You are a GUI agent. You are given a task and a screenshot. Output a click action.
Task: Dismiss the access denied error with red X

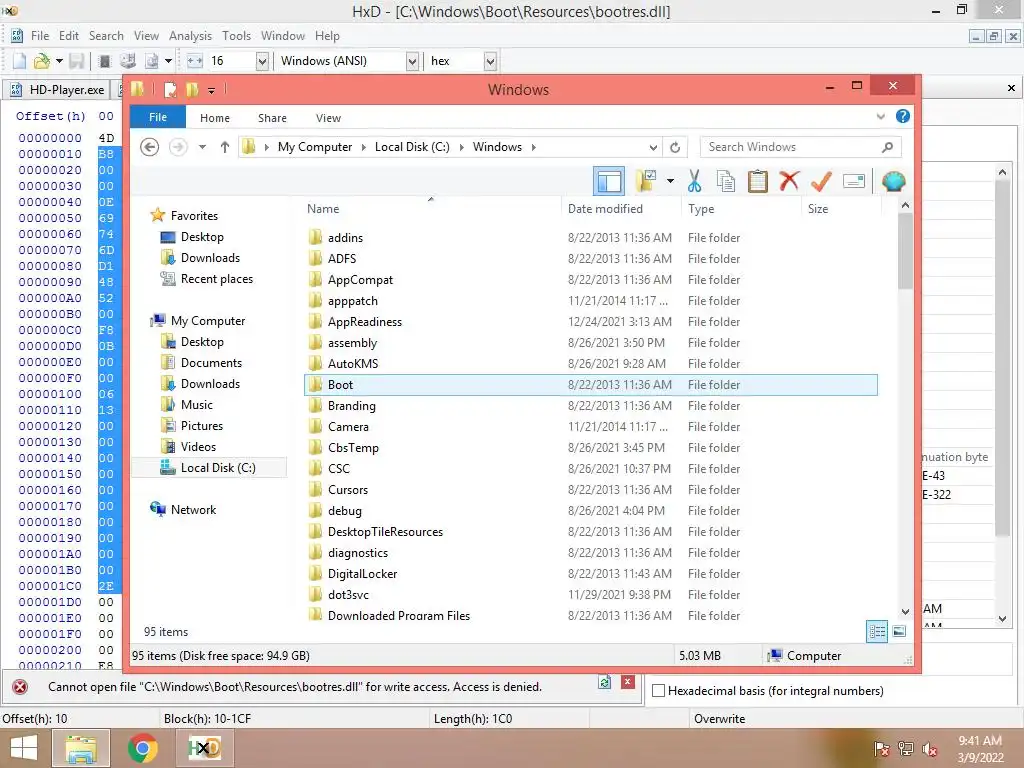[x=628, y=682]
